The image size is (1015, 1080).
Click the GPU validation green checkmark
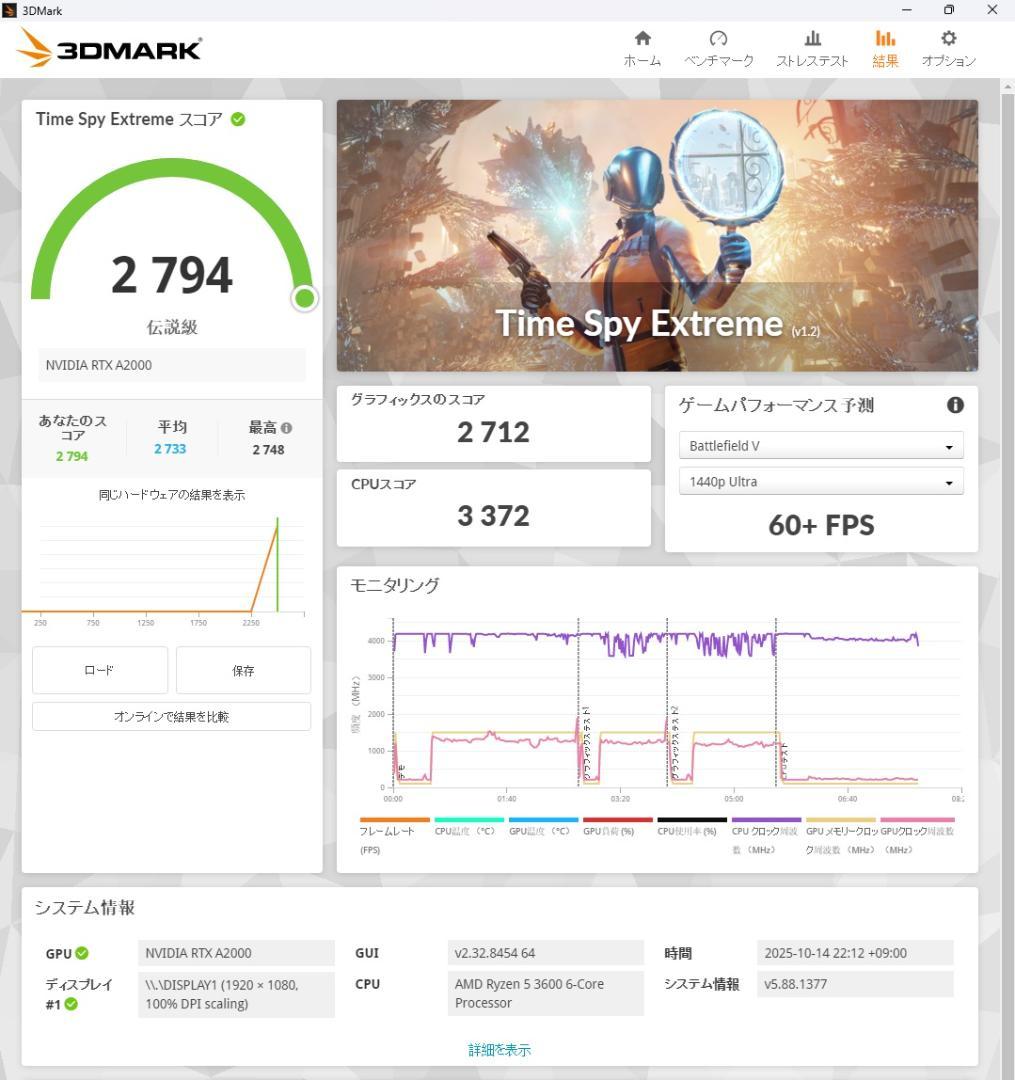[81, 954]
